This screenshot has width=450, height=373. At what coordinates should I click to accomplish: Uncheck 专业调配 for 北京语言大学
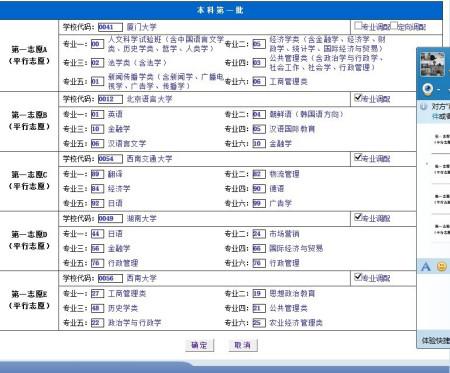tap(358, 98)
